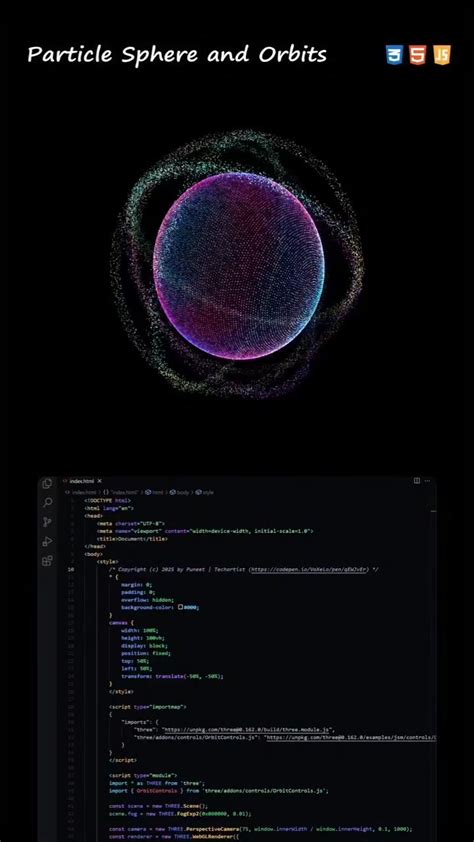This screenshot has height=842, width=474.
Task: Click the split editor icon
Action: click(417, 481)
